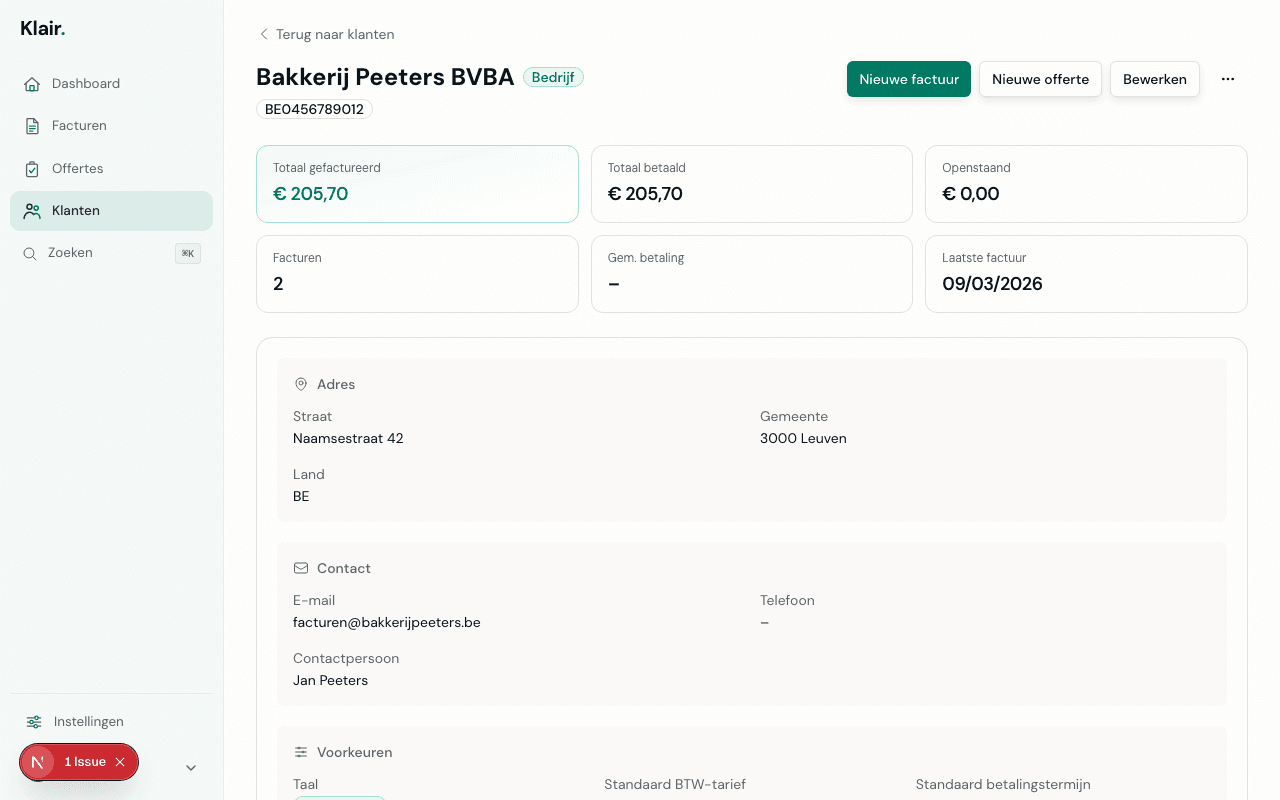Click the Bewerken button

coord(1154,79)
